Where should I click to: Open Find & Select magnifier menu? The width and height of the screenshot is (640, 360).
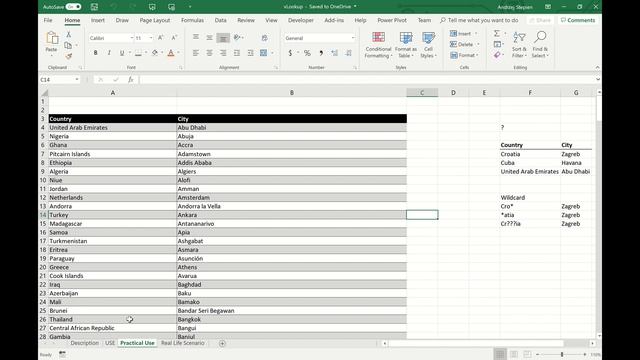tap(540, 44)
